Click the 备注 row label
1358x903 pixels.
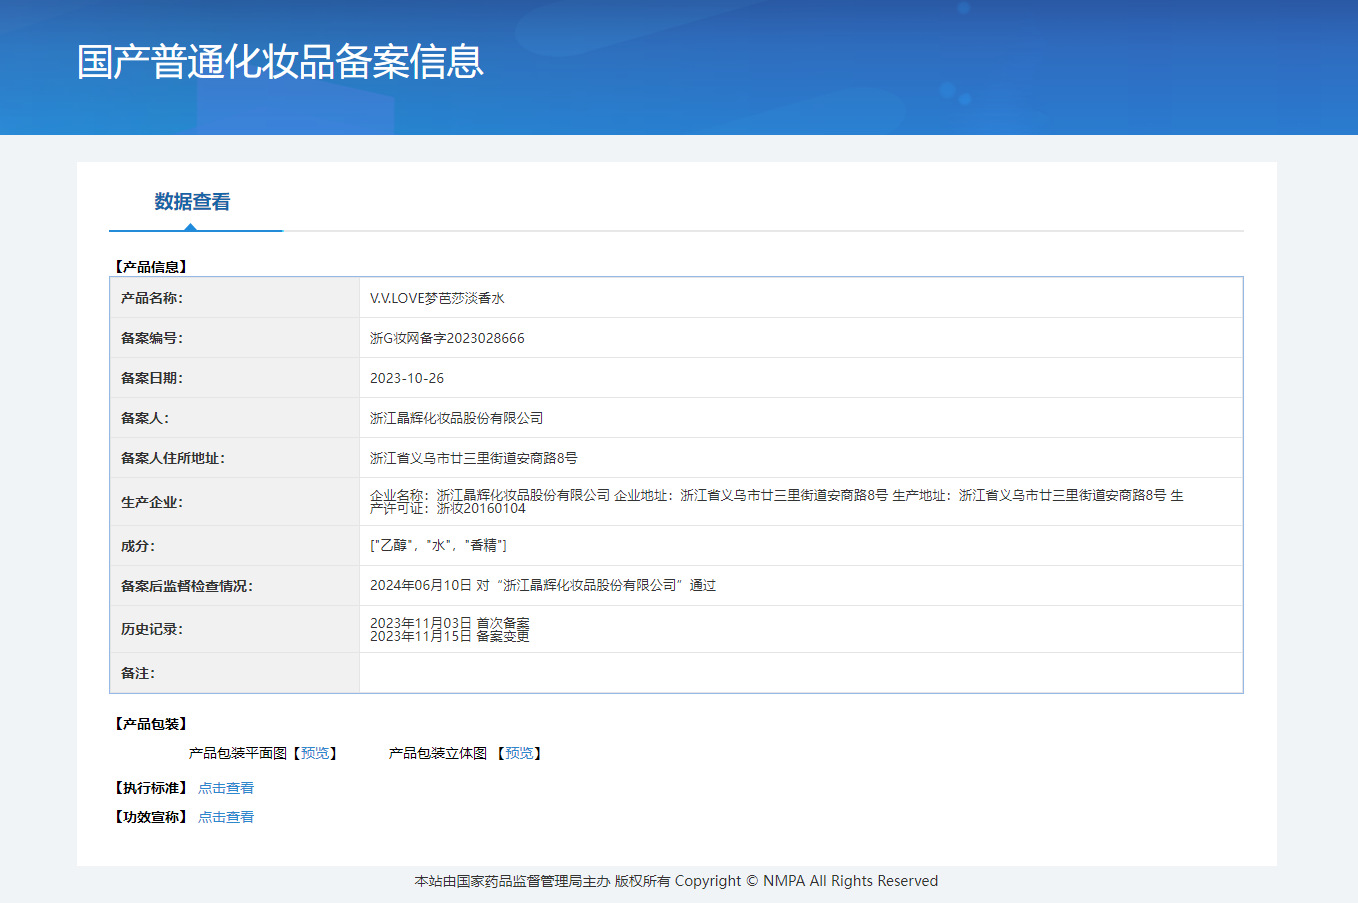click(x=138, y=673)
